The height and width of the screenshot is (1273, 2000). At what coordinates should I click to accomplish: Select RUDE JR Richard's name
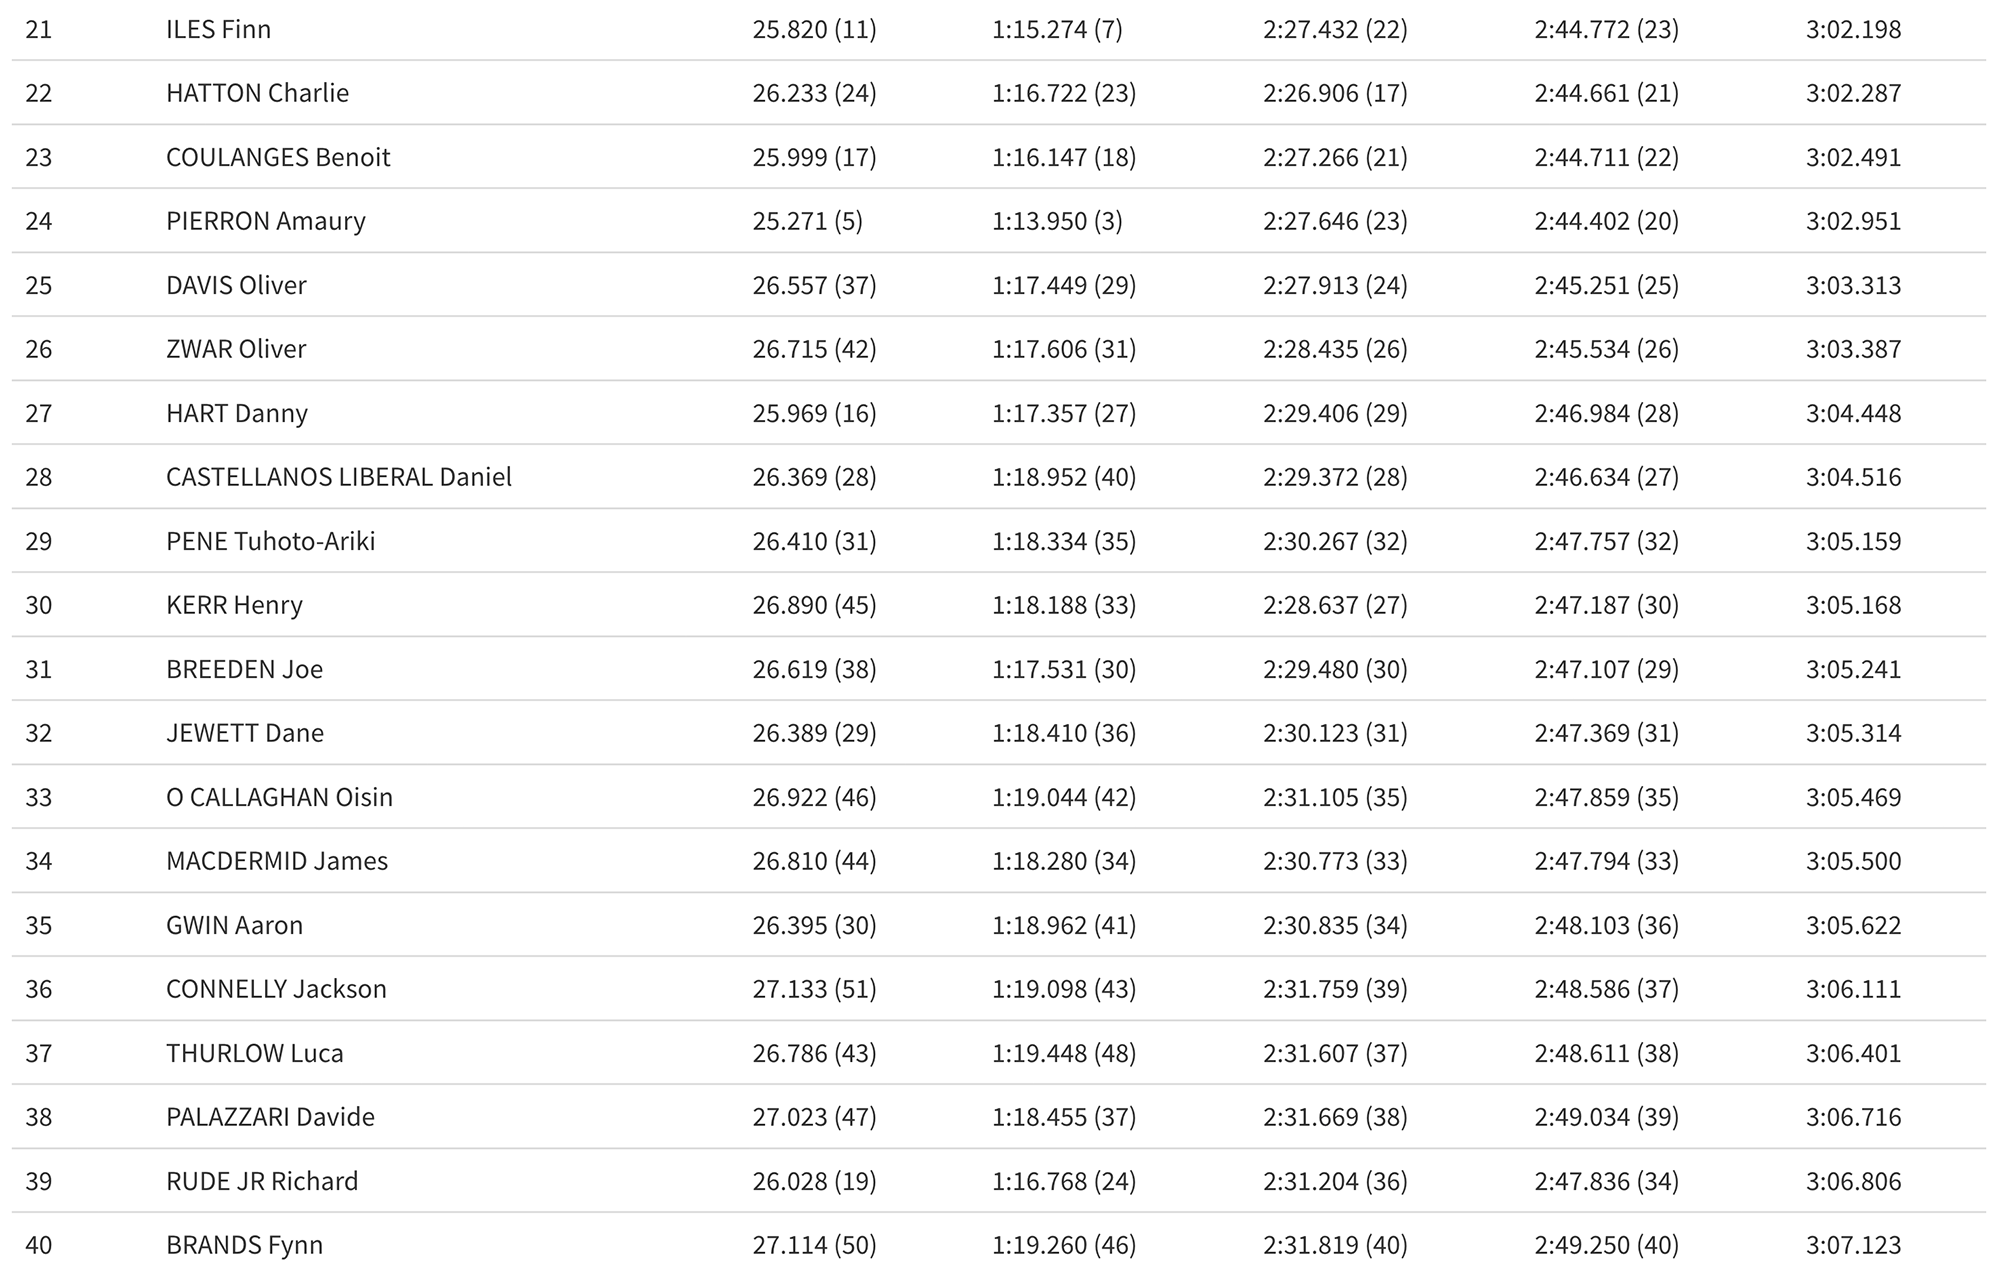click(x=262, y=1181)
